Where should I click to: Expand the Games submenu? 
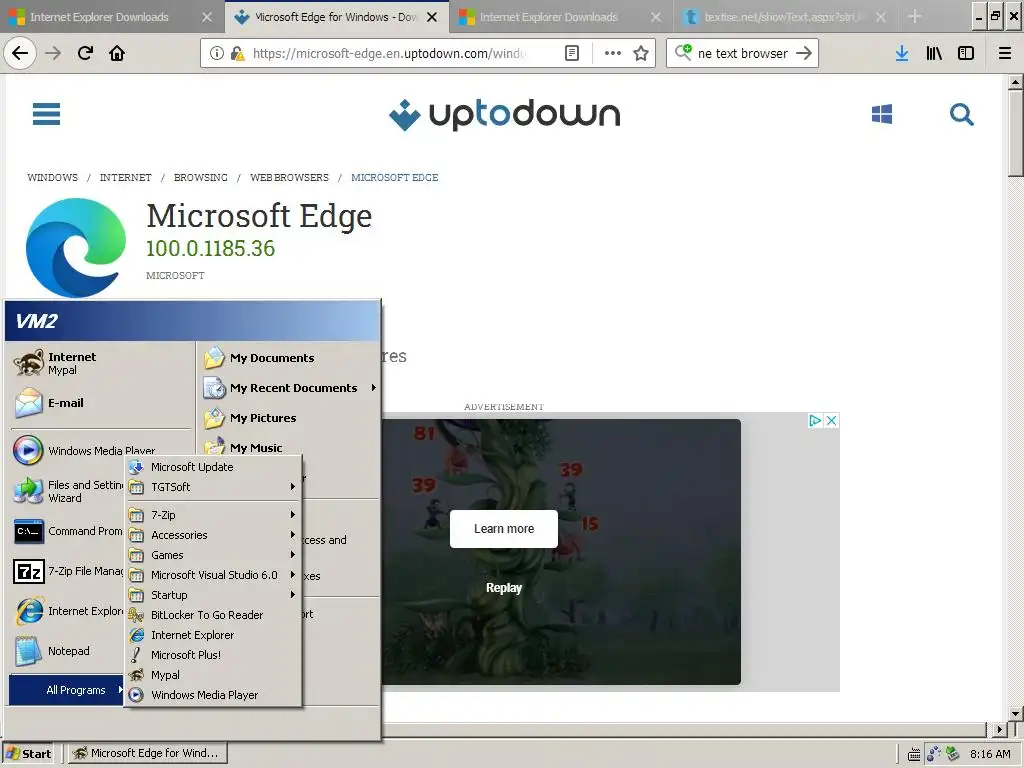pyautogui.click(x=214, y=554)
